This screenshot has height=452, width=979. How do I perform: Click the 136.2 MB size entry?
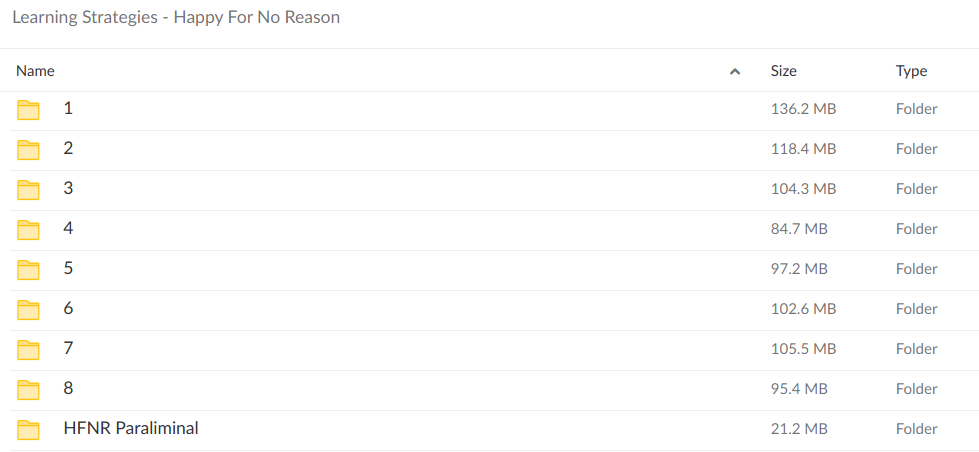tap(803, 109)
